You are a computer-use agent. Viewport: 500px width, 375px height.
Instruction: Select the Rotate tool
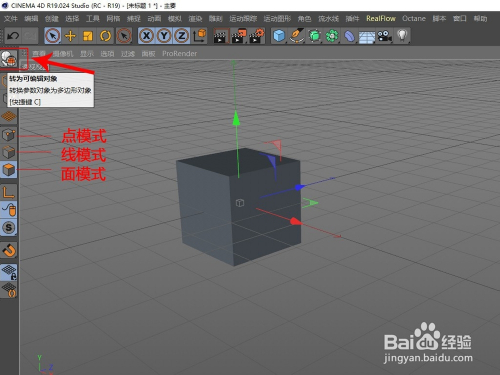click(105, 36)
